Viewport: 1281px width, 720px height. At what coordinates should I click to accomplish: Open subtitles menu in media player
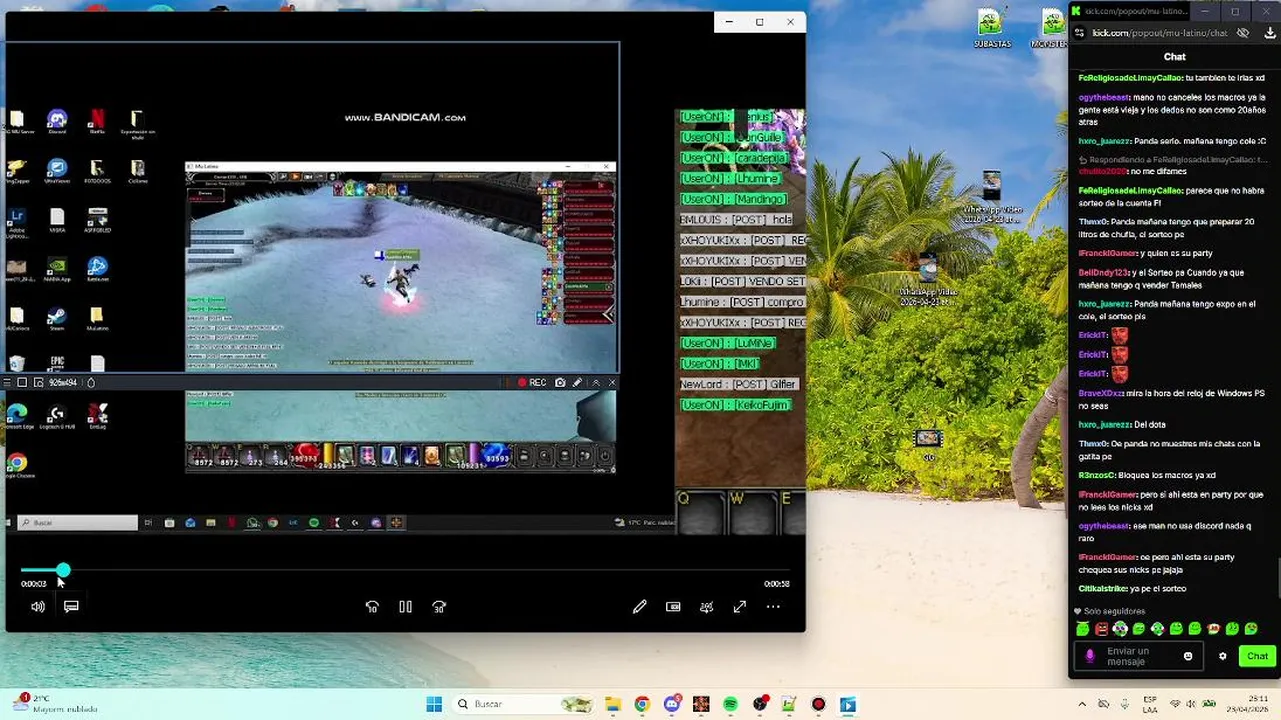tap(71, 606)
